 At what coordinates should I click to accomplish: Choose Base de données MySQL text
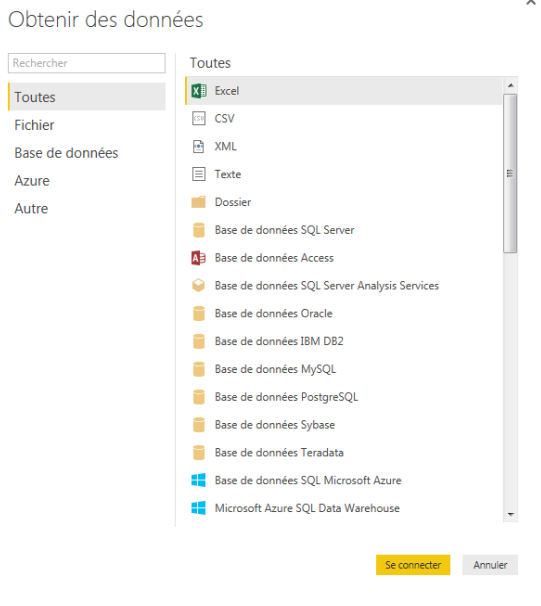coord(276,369)
